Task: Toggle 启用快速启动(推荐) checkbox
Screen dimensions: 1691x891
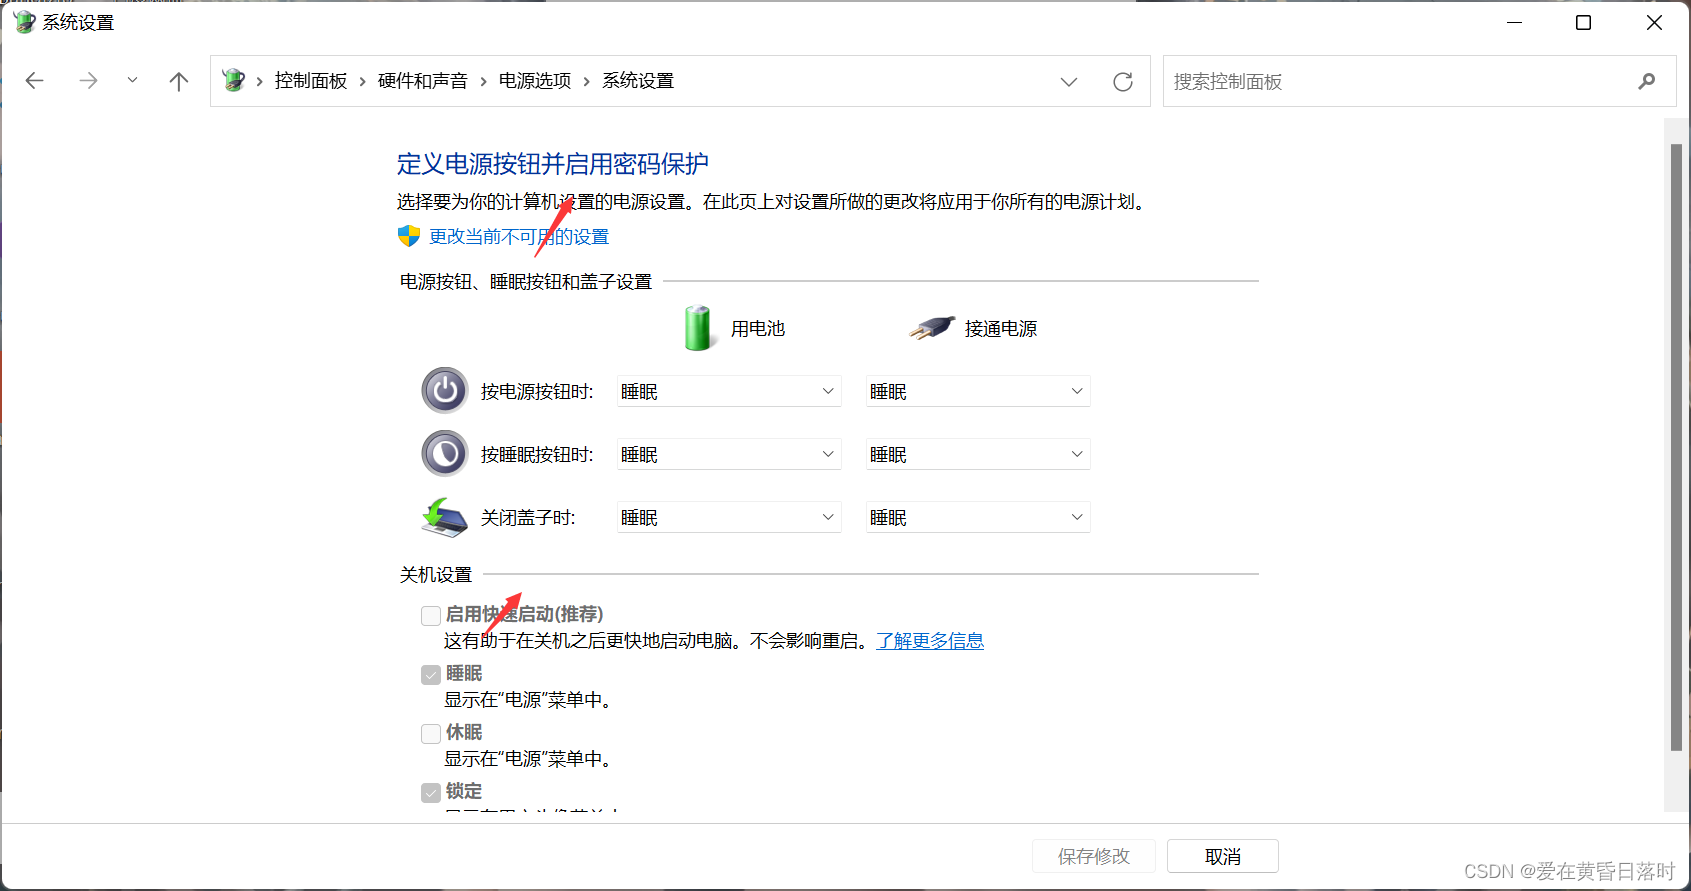Action: click(431, 615)
